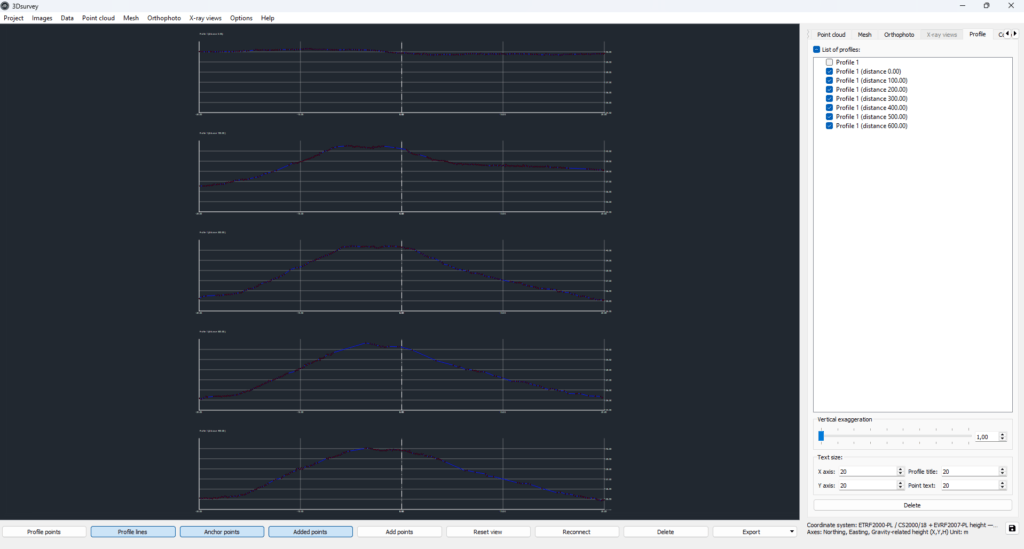Open the Export dropdown arrow
Viewport: 1024px width, 549px height.
coord(792,531)
